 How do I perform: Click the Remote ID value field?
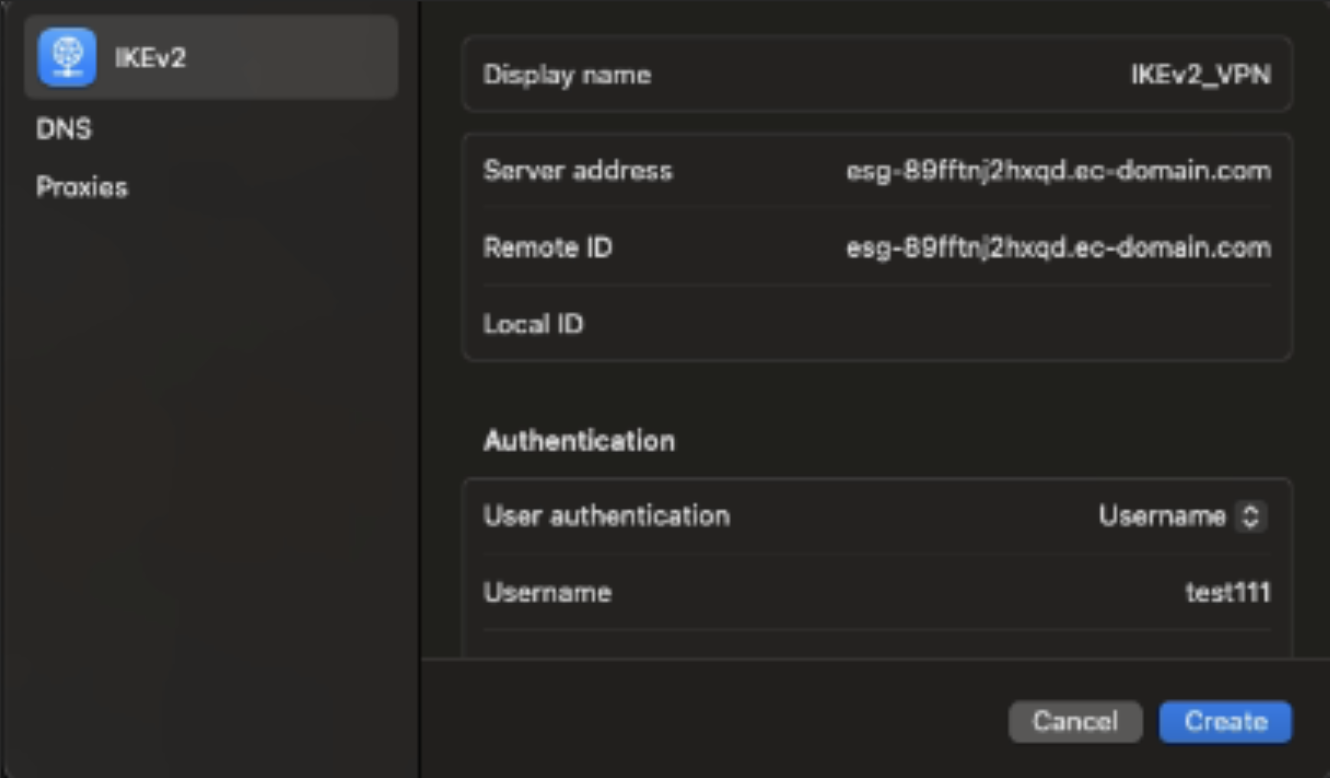pos(1058,248)
